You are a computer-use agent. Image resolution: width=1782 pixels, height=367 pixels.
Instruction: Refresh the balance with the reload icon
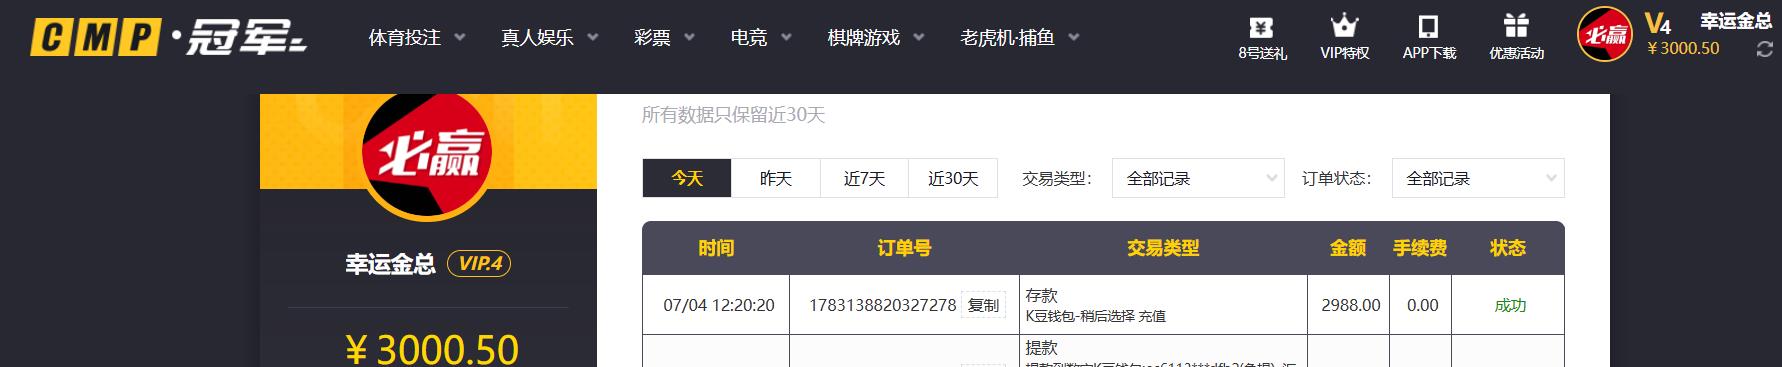(1764, 50)
